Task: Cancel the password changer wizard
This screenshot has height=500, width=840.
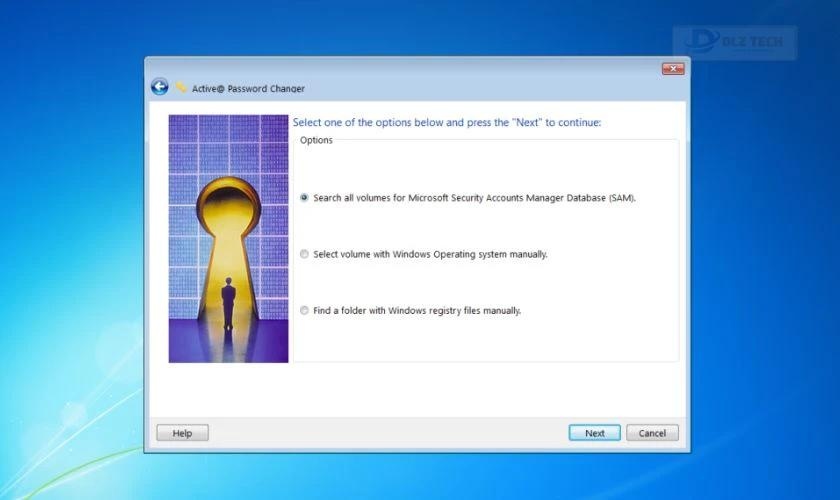Action: (x=652, y=433)
